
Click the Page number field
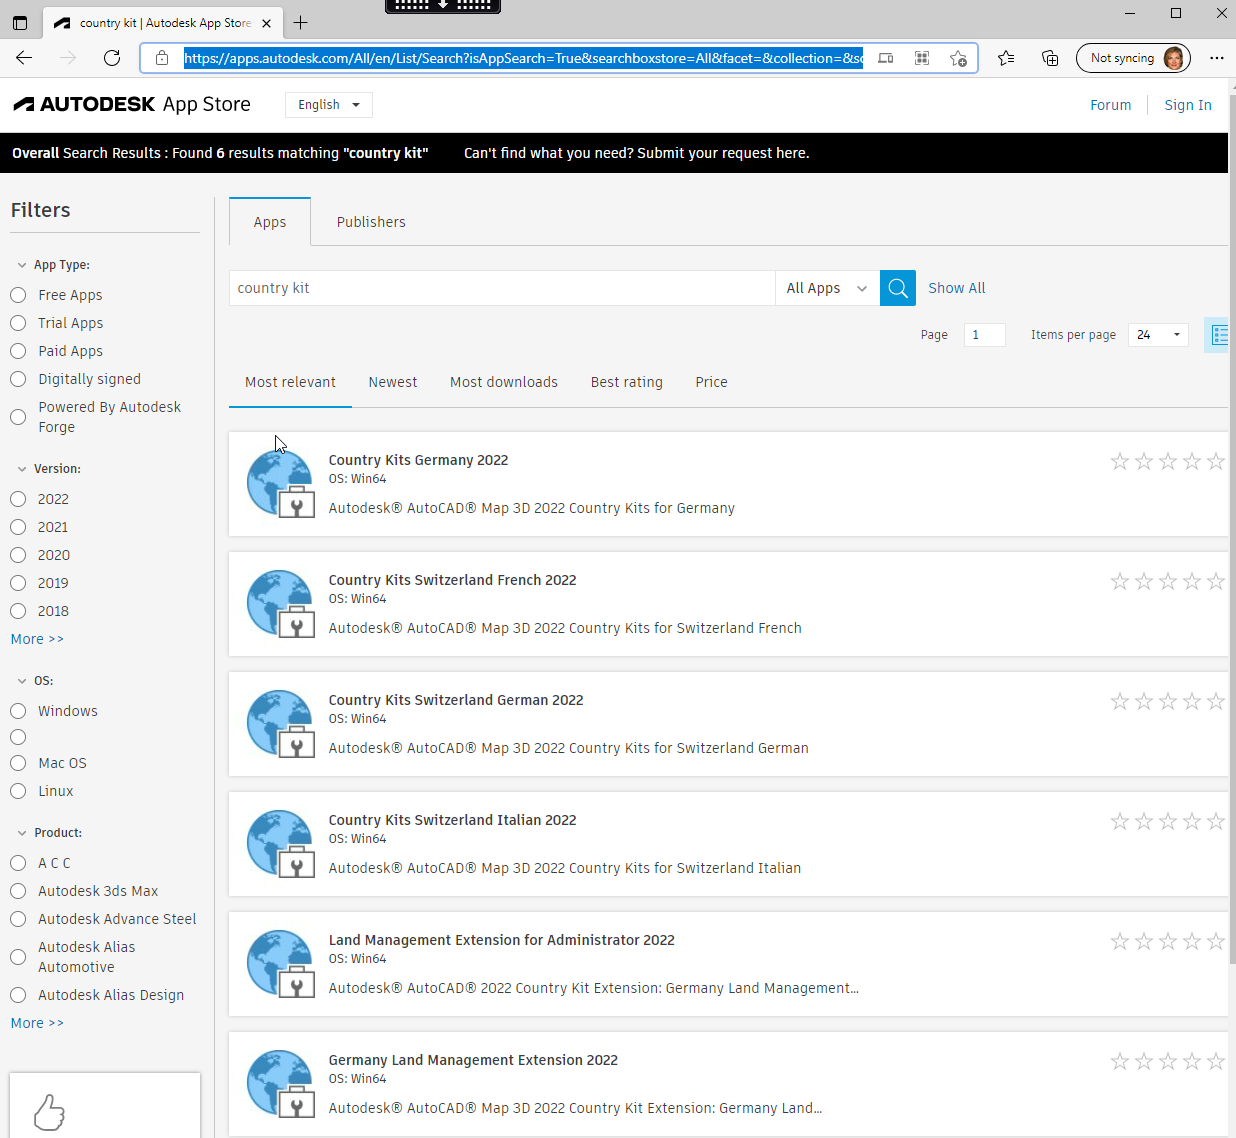(x=985, y=335)
